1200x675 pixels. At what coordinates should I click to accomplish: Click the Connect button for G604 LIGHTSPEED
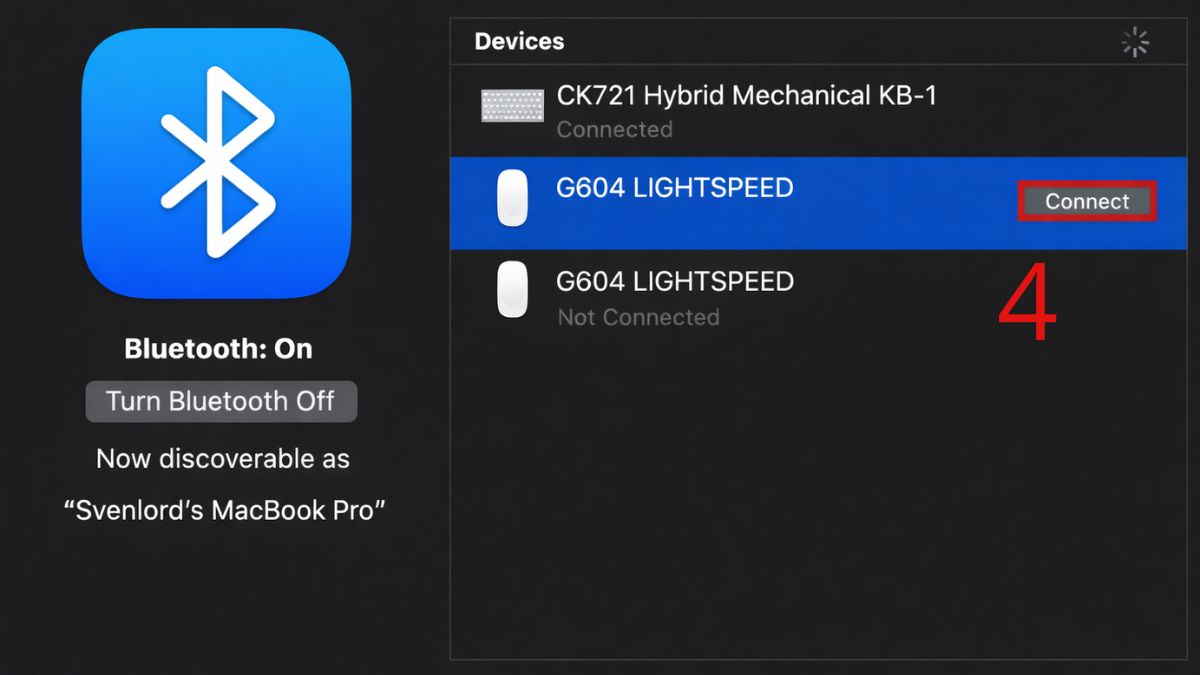[x=1087, y=201]
